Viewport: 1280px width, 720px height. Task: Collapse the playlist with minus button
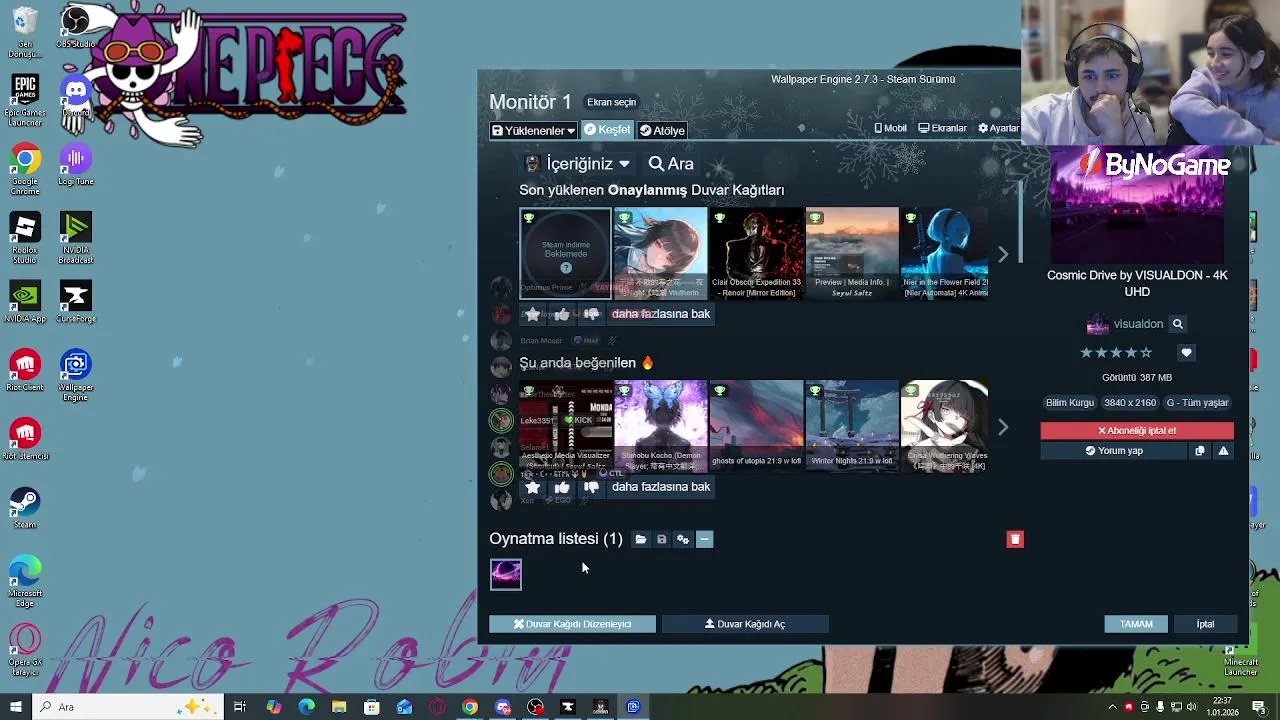click(x=704, y=539)
